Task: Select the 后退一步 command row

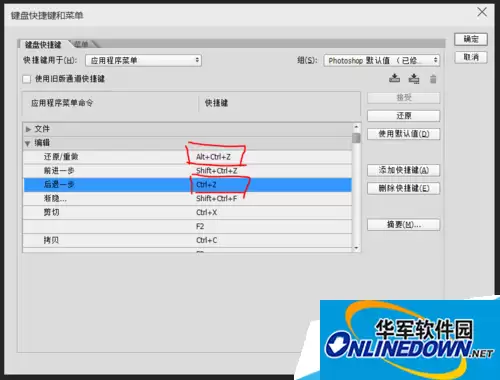Action: 187,185
